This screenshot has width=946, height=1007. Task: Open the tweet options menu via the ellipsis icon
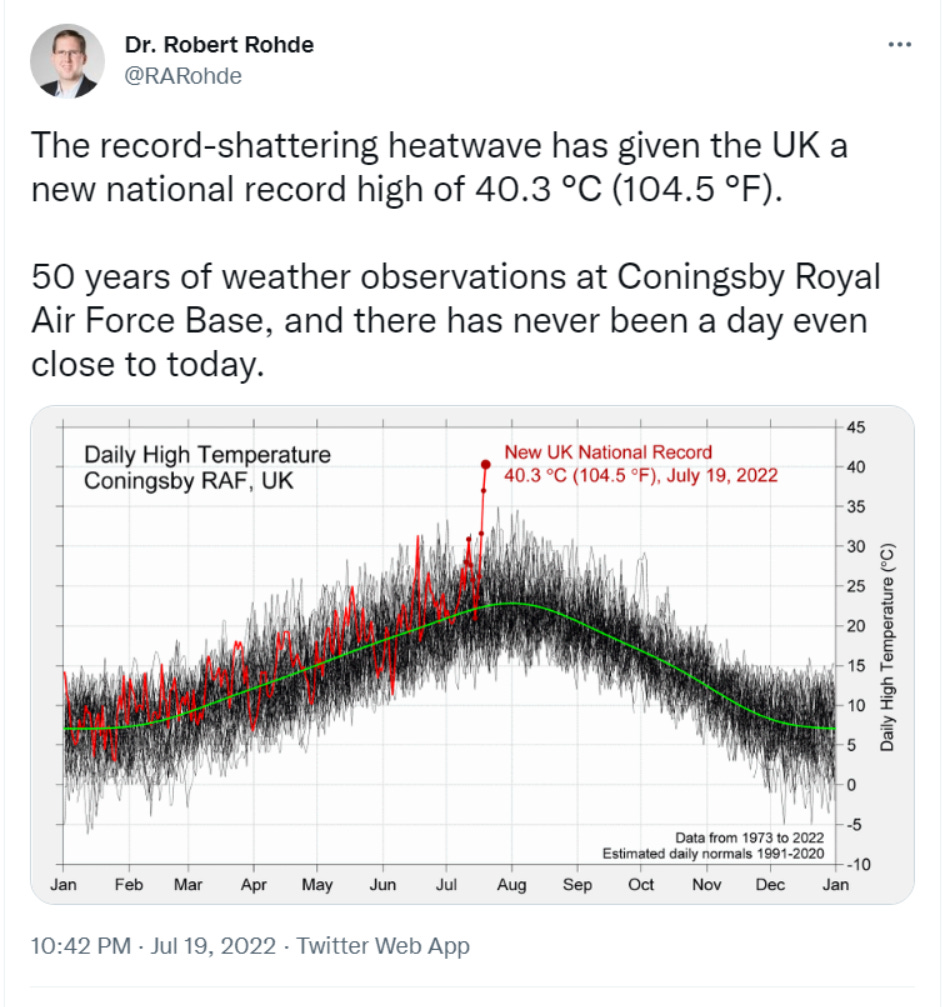coord(899,43)
